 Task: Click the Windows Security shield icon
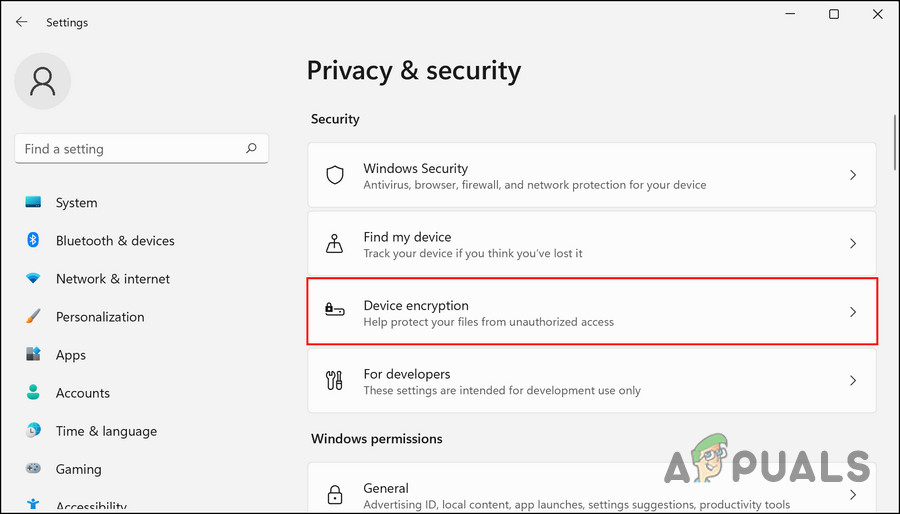tap(335, 175)
